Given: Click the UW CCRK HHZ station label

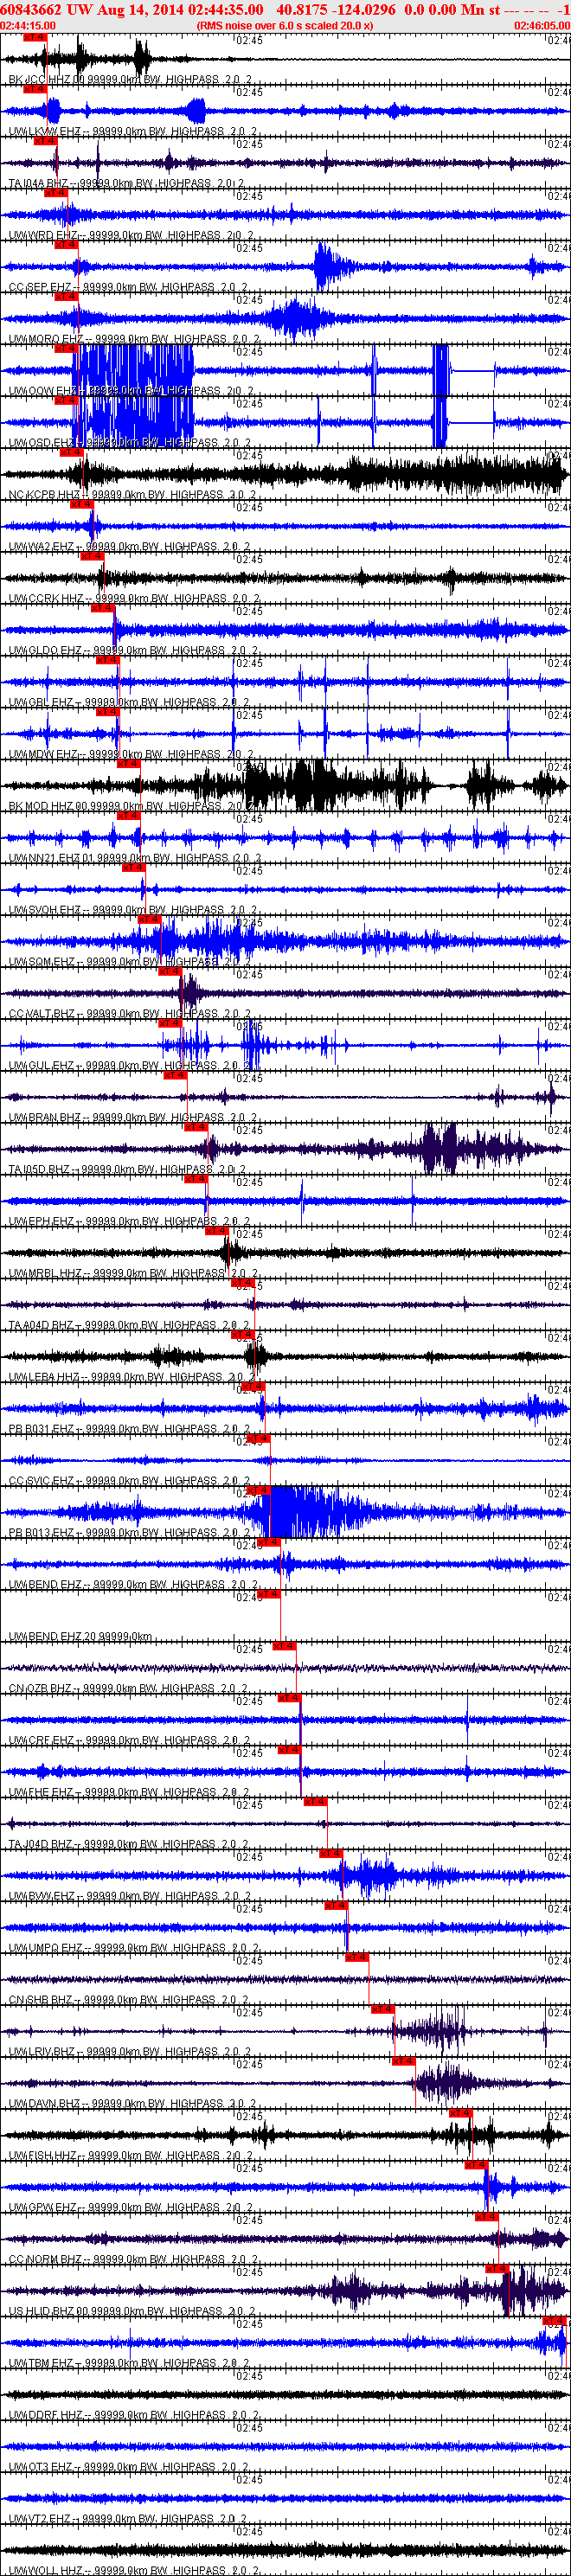Looking at the screenshot, I should (134, 599).
